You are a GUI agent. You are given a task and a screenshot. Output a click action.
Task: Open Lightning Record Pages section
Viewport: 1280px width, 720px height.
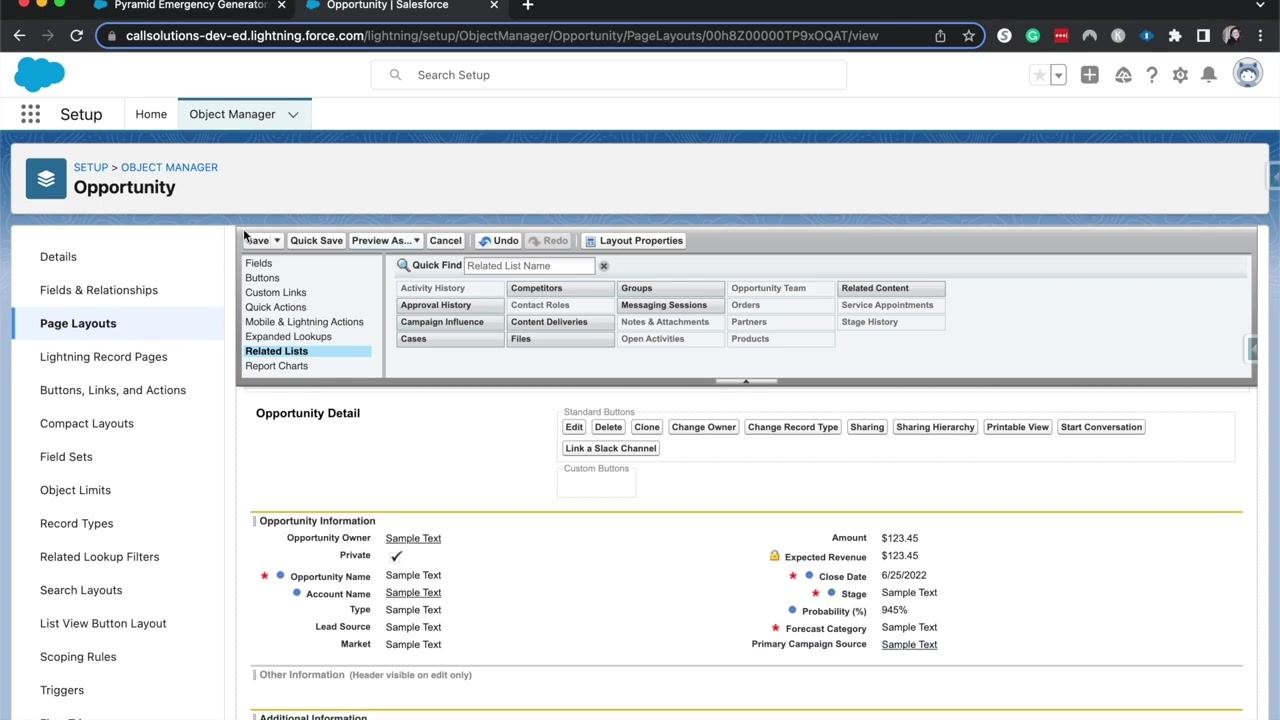[103, 357]
